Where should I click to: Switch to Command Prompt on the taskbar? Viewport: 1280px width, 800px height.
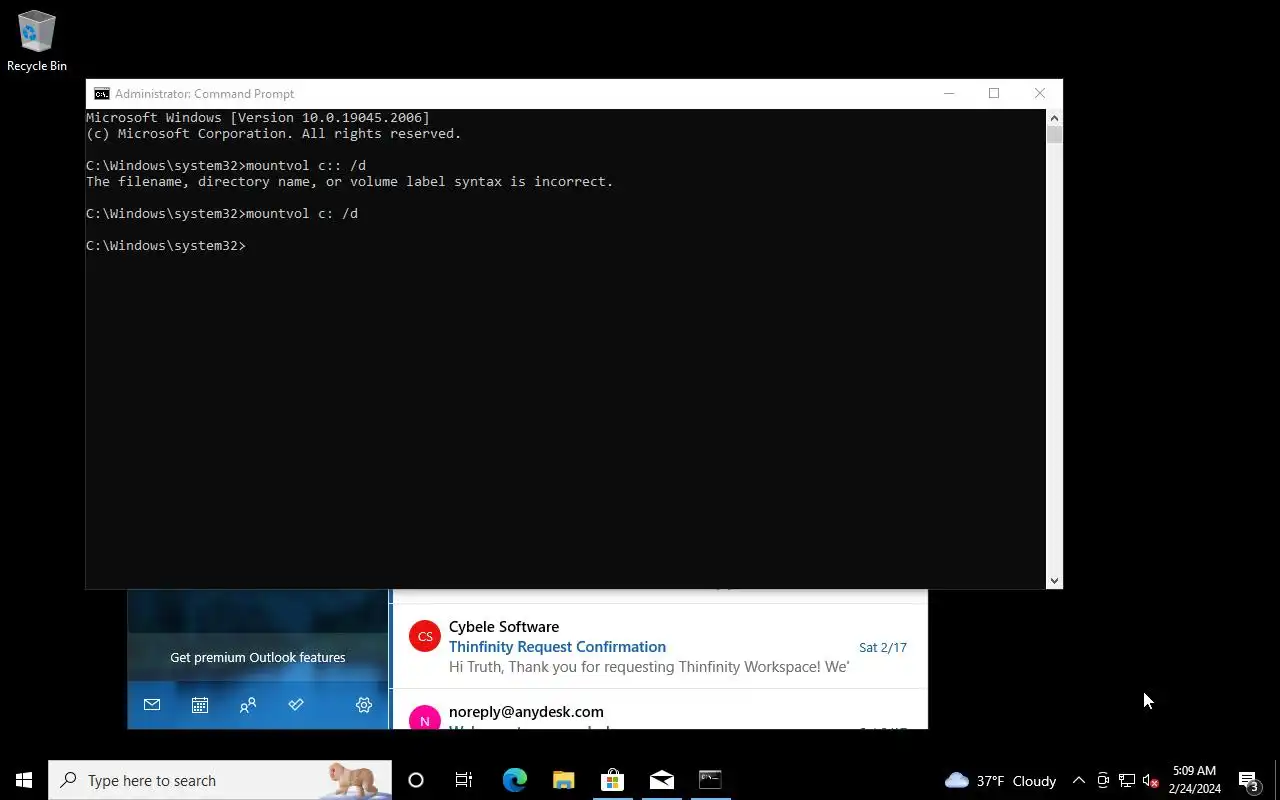coord(710,780)
